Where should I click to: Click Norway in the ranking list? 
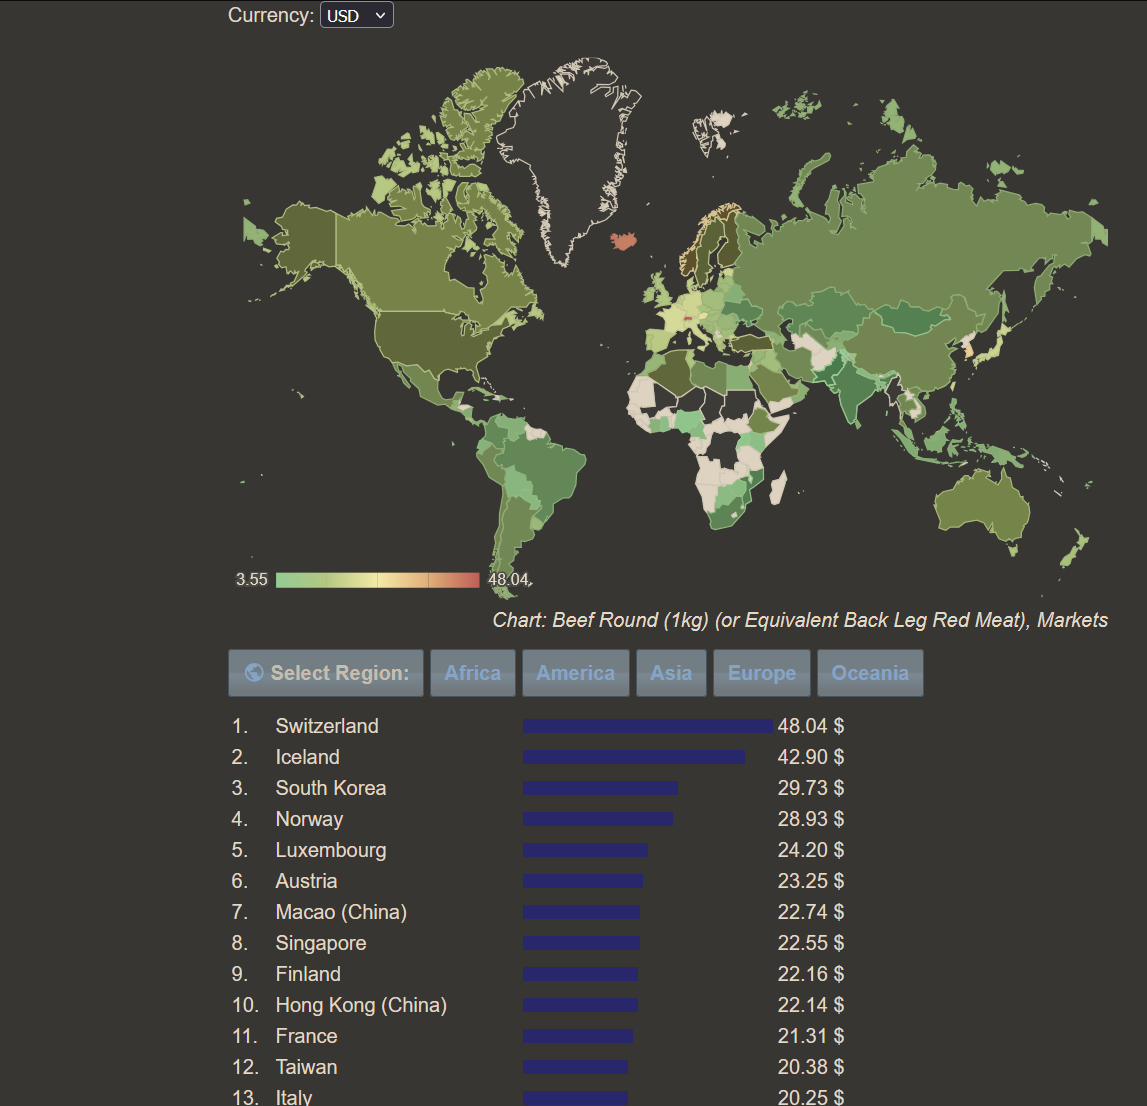click(x=309, y=819)
